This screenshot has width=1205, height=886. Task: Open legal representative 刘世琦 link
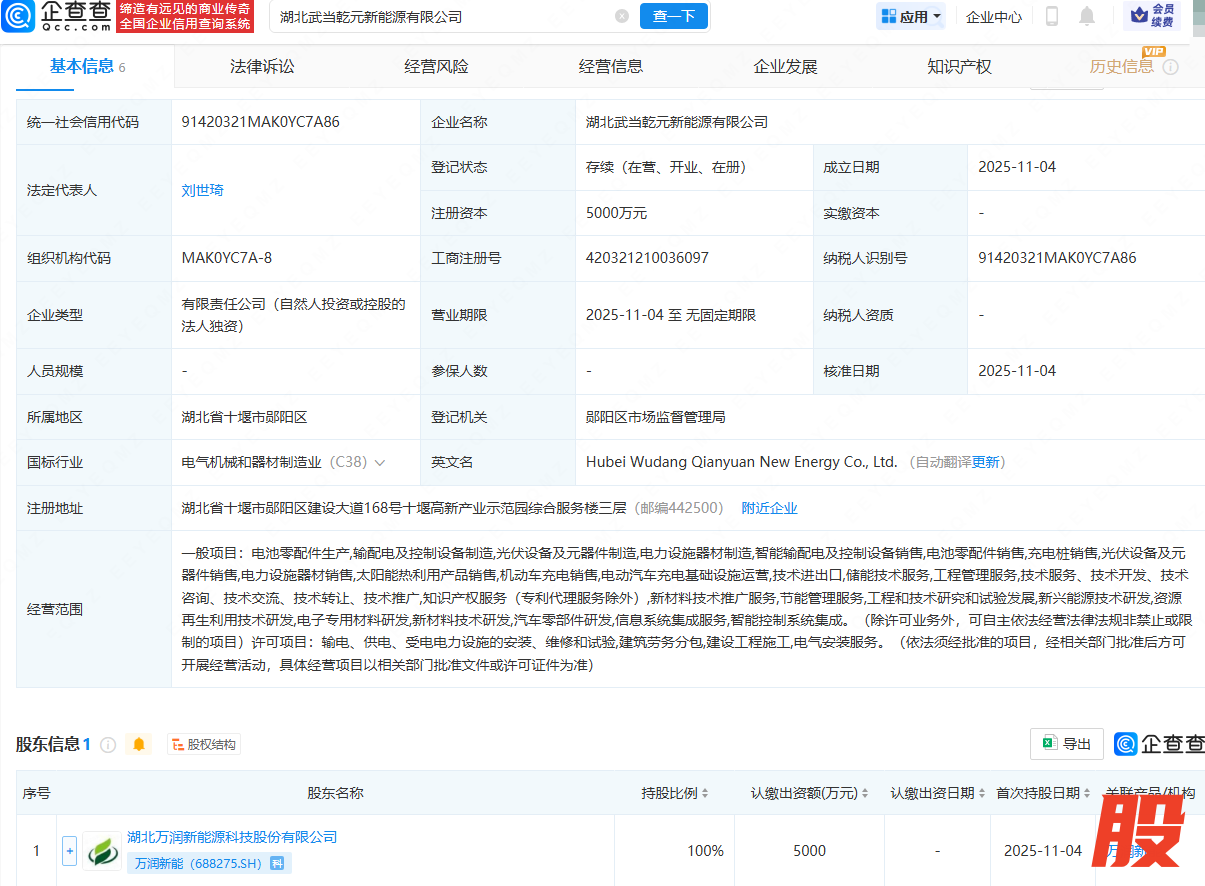[x=202, y=190]
